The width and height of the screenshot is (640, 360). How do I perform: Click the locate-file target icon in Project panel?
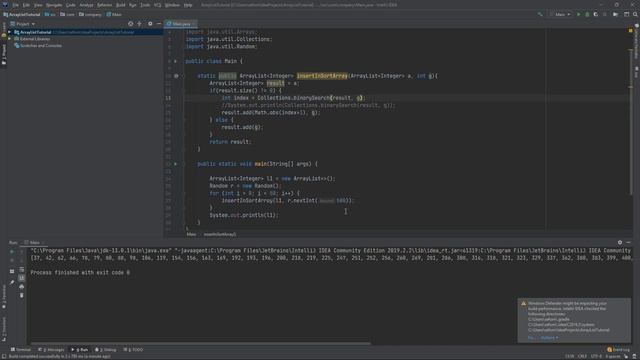click(x=131, y=24)
